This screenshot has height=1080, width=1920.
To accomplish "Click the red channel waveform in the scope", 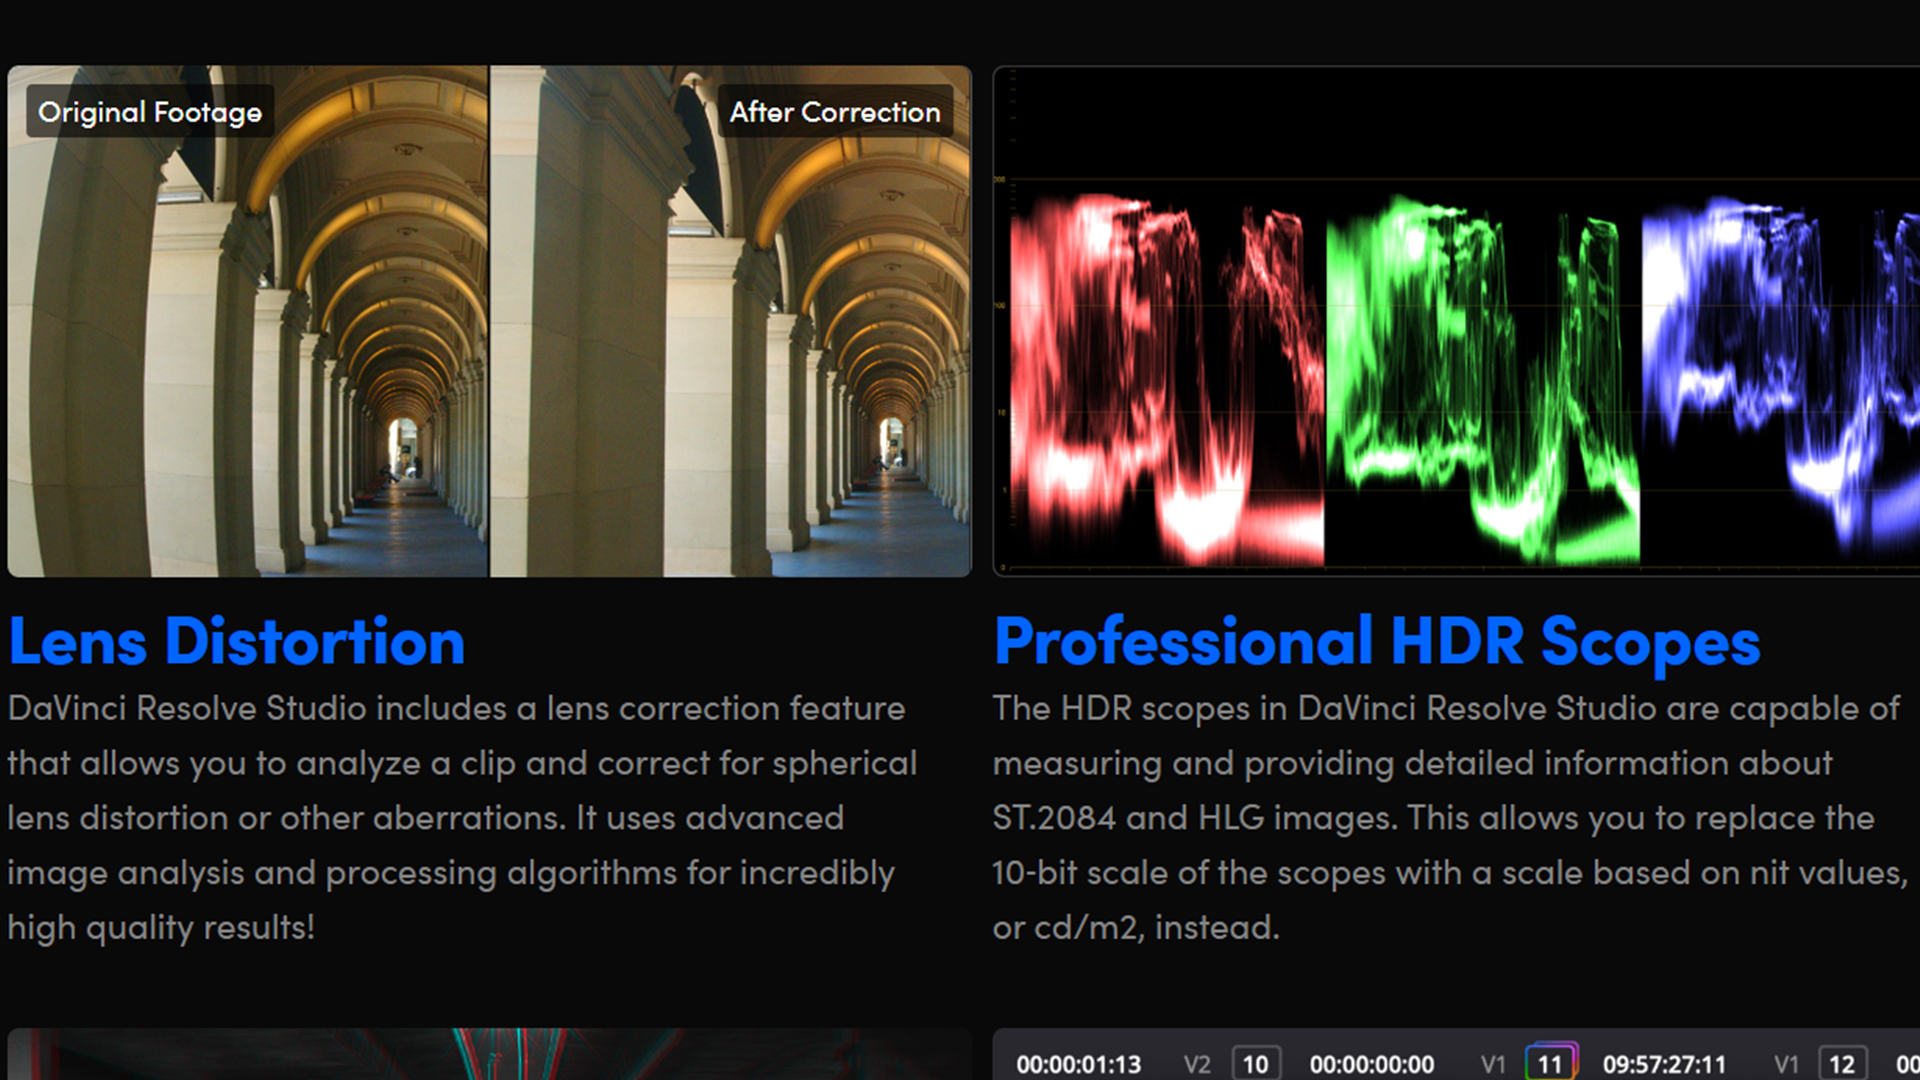I will [1165, 380].
